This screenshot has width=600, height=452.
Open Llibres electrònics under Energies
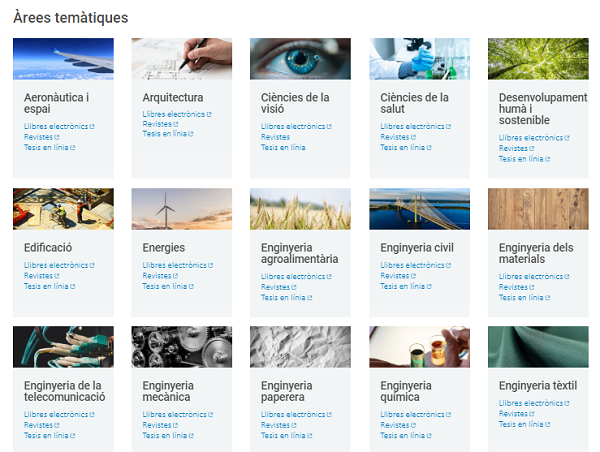pos(178,265)
